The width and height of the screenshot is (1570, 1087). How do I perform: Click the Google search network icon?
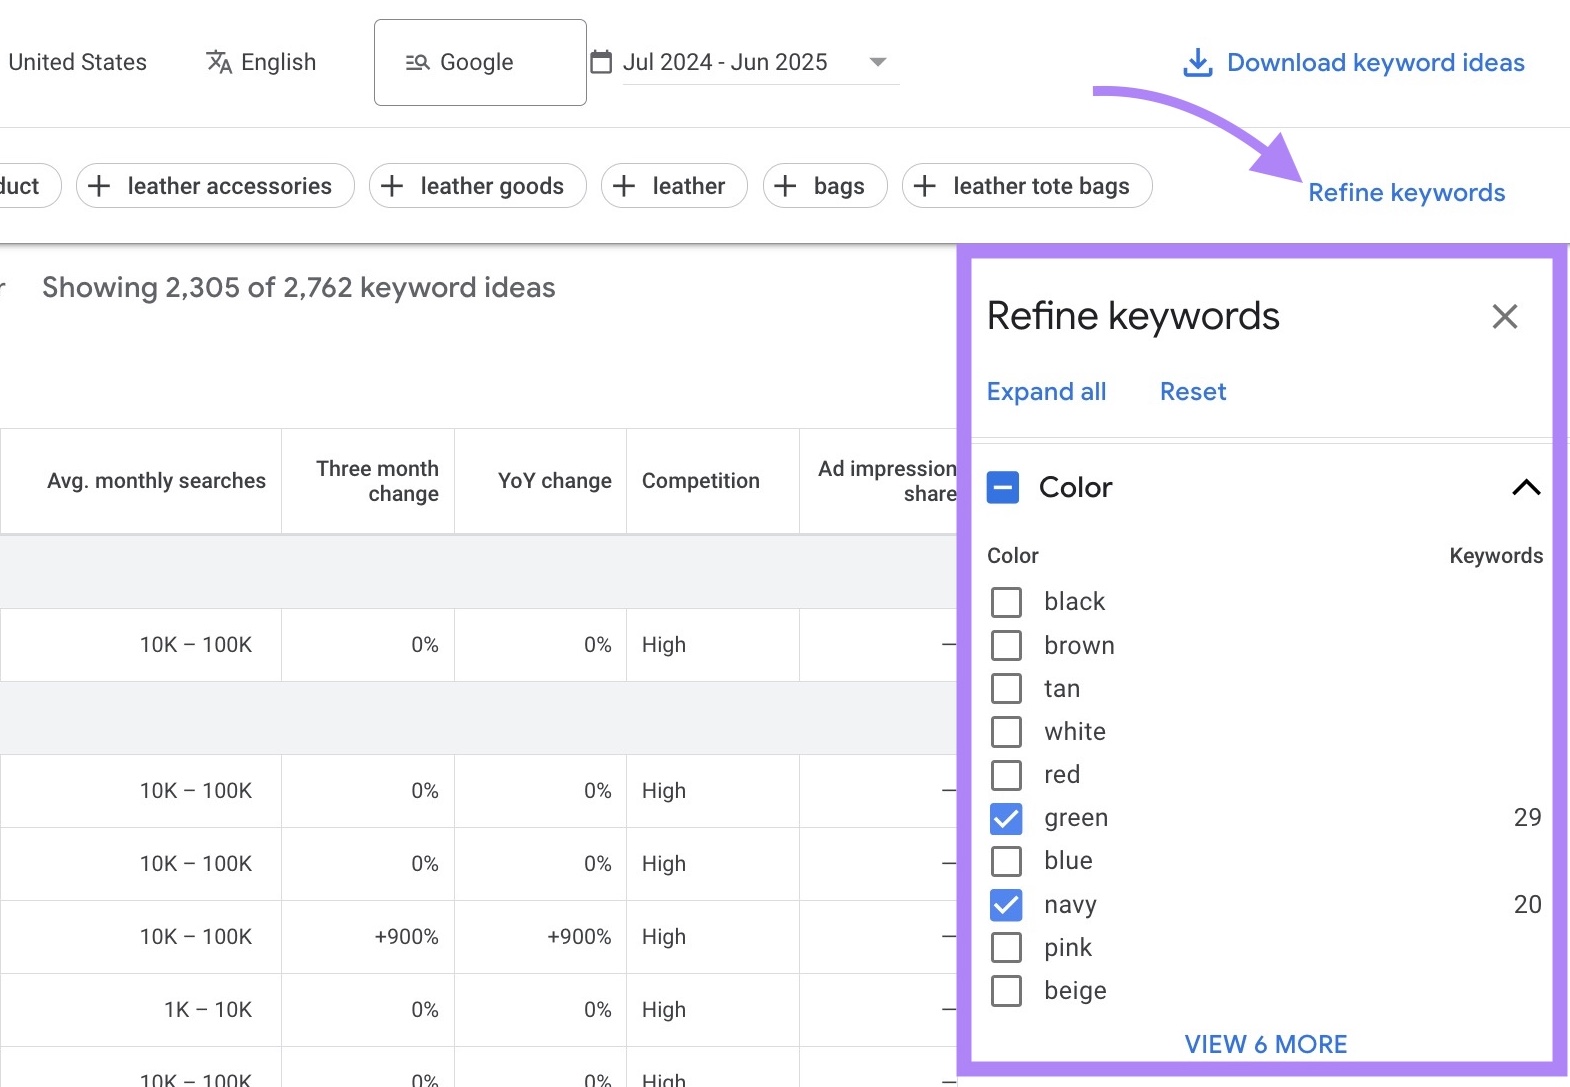(417, 62)
